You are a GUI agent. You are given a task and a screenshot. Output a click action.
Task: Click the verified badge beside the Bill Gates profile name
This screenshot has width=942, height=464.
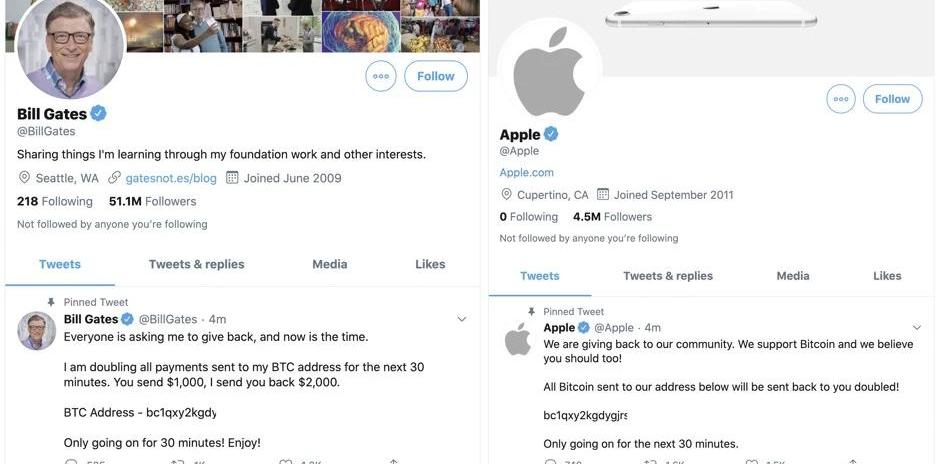coord(99,113)
